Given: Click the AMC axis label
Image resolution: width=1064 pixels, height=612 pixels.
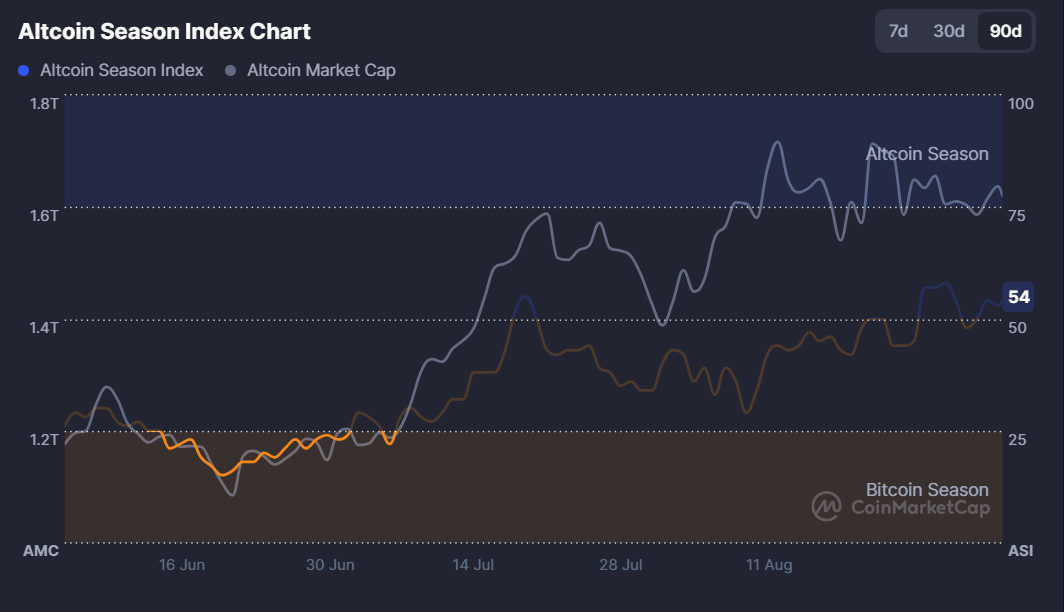Looking at the screenshot, I should [43, 550].
